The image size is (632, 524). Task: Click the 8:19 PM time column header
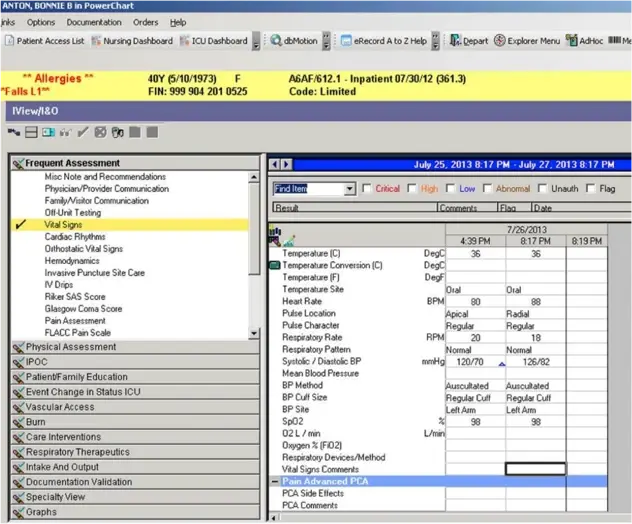tap(586, 241)
